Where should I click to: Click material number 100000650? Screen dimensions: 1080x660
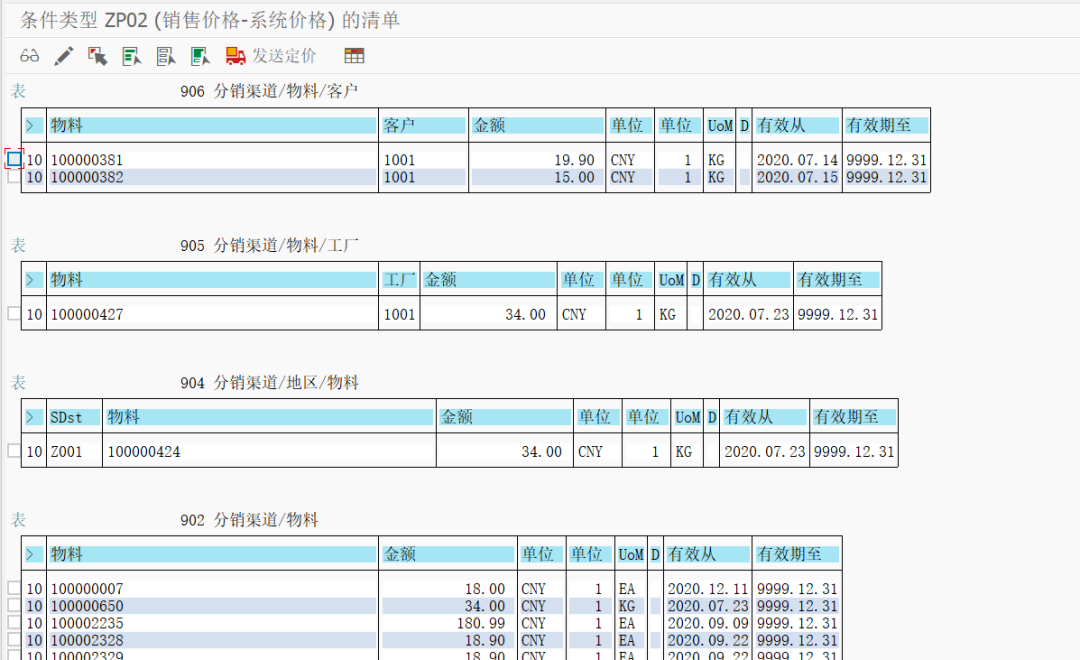point(87,606)
